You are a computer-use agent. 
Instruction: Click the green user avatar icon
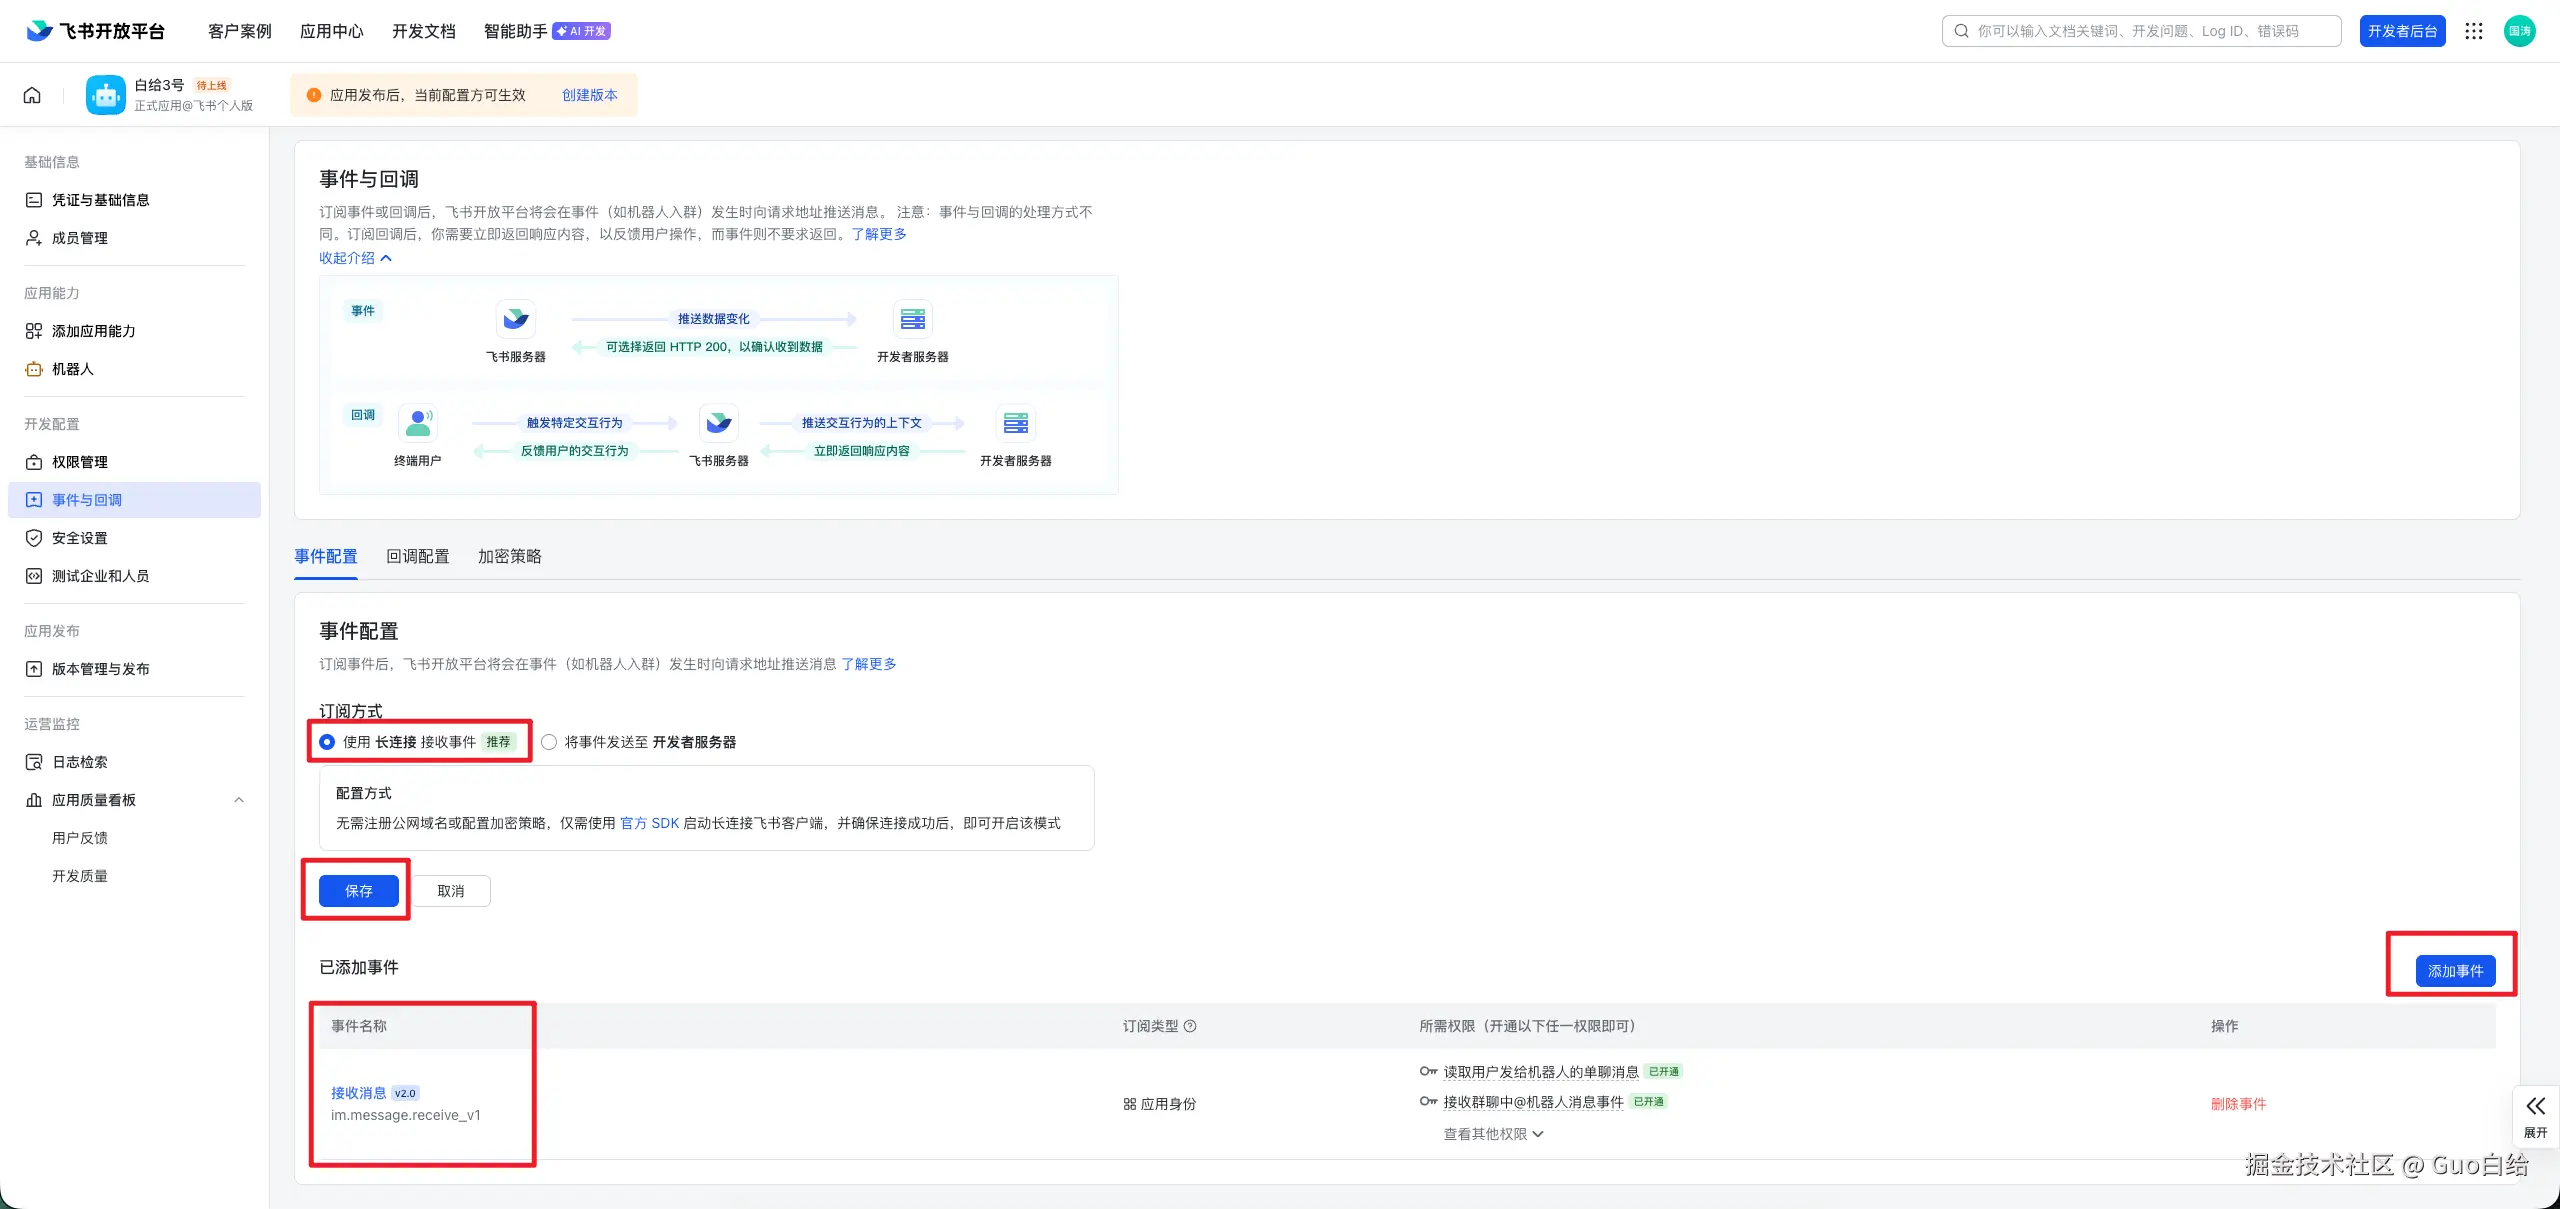(x=2519, y=31)
